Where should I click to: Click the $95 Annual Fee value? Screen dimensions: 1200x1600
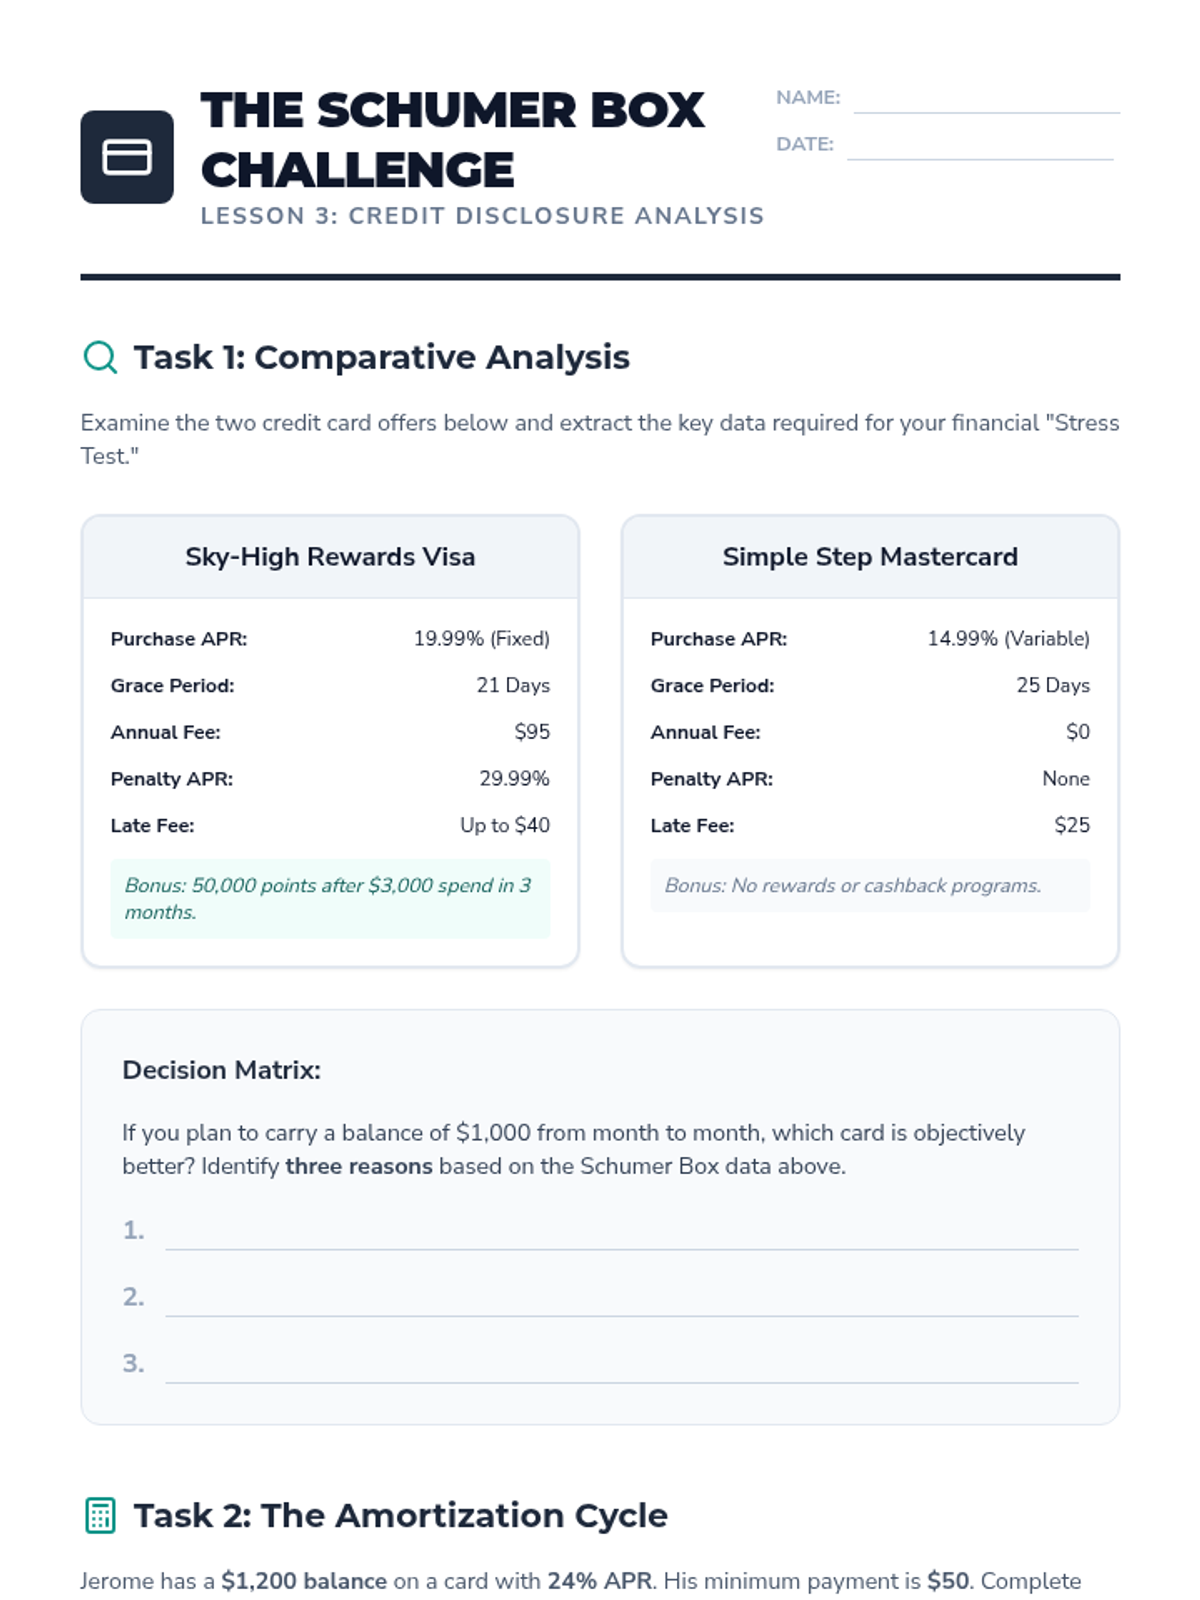point(532,732)
